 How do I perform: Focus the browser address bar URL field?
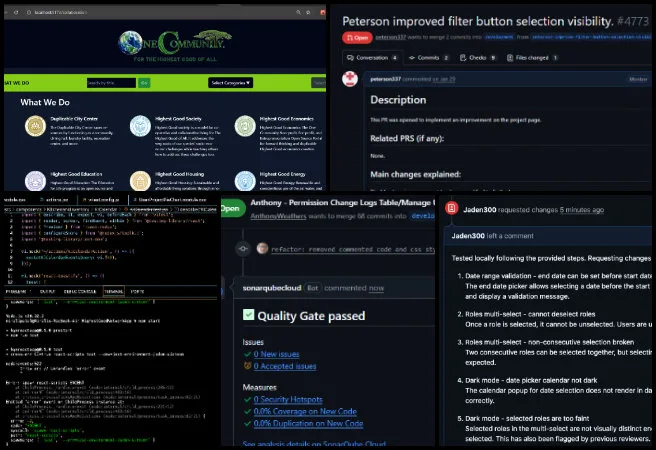point(61,13)
